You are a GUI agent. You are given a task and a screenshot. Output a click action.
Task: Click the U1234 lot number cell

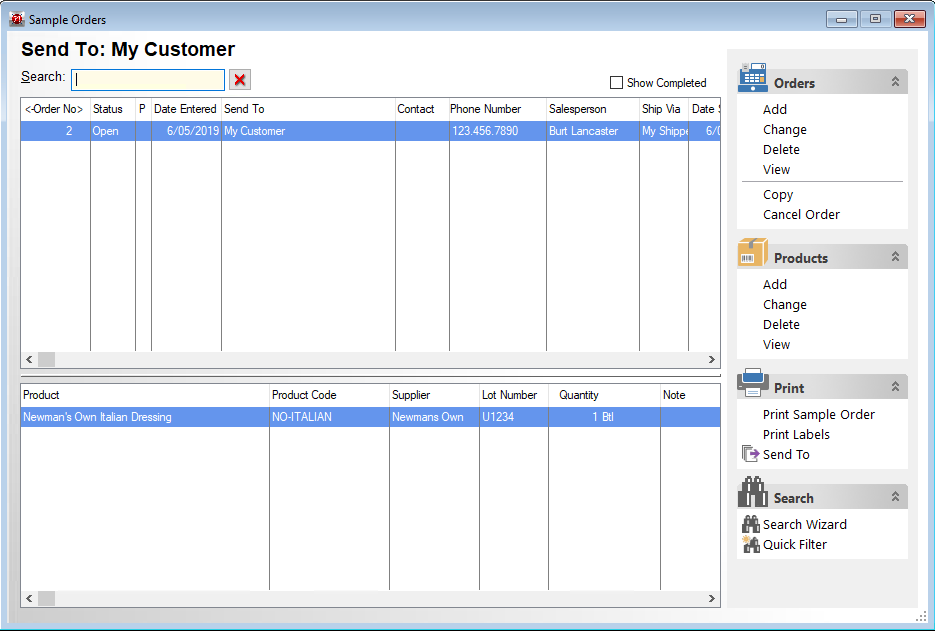click(x=513, y=417)
